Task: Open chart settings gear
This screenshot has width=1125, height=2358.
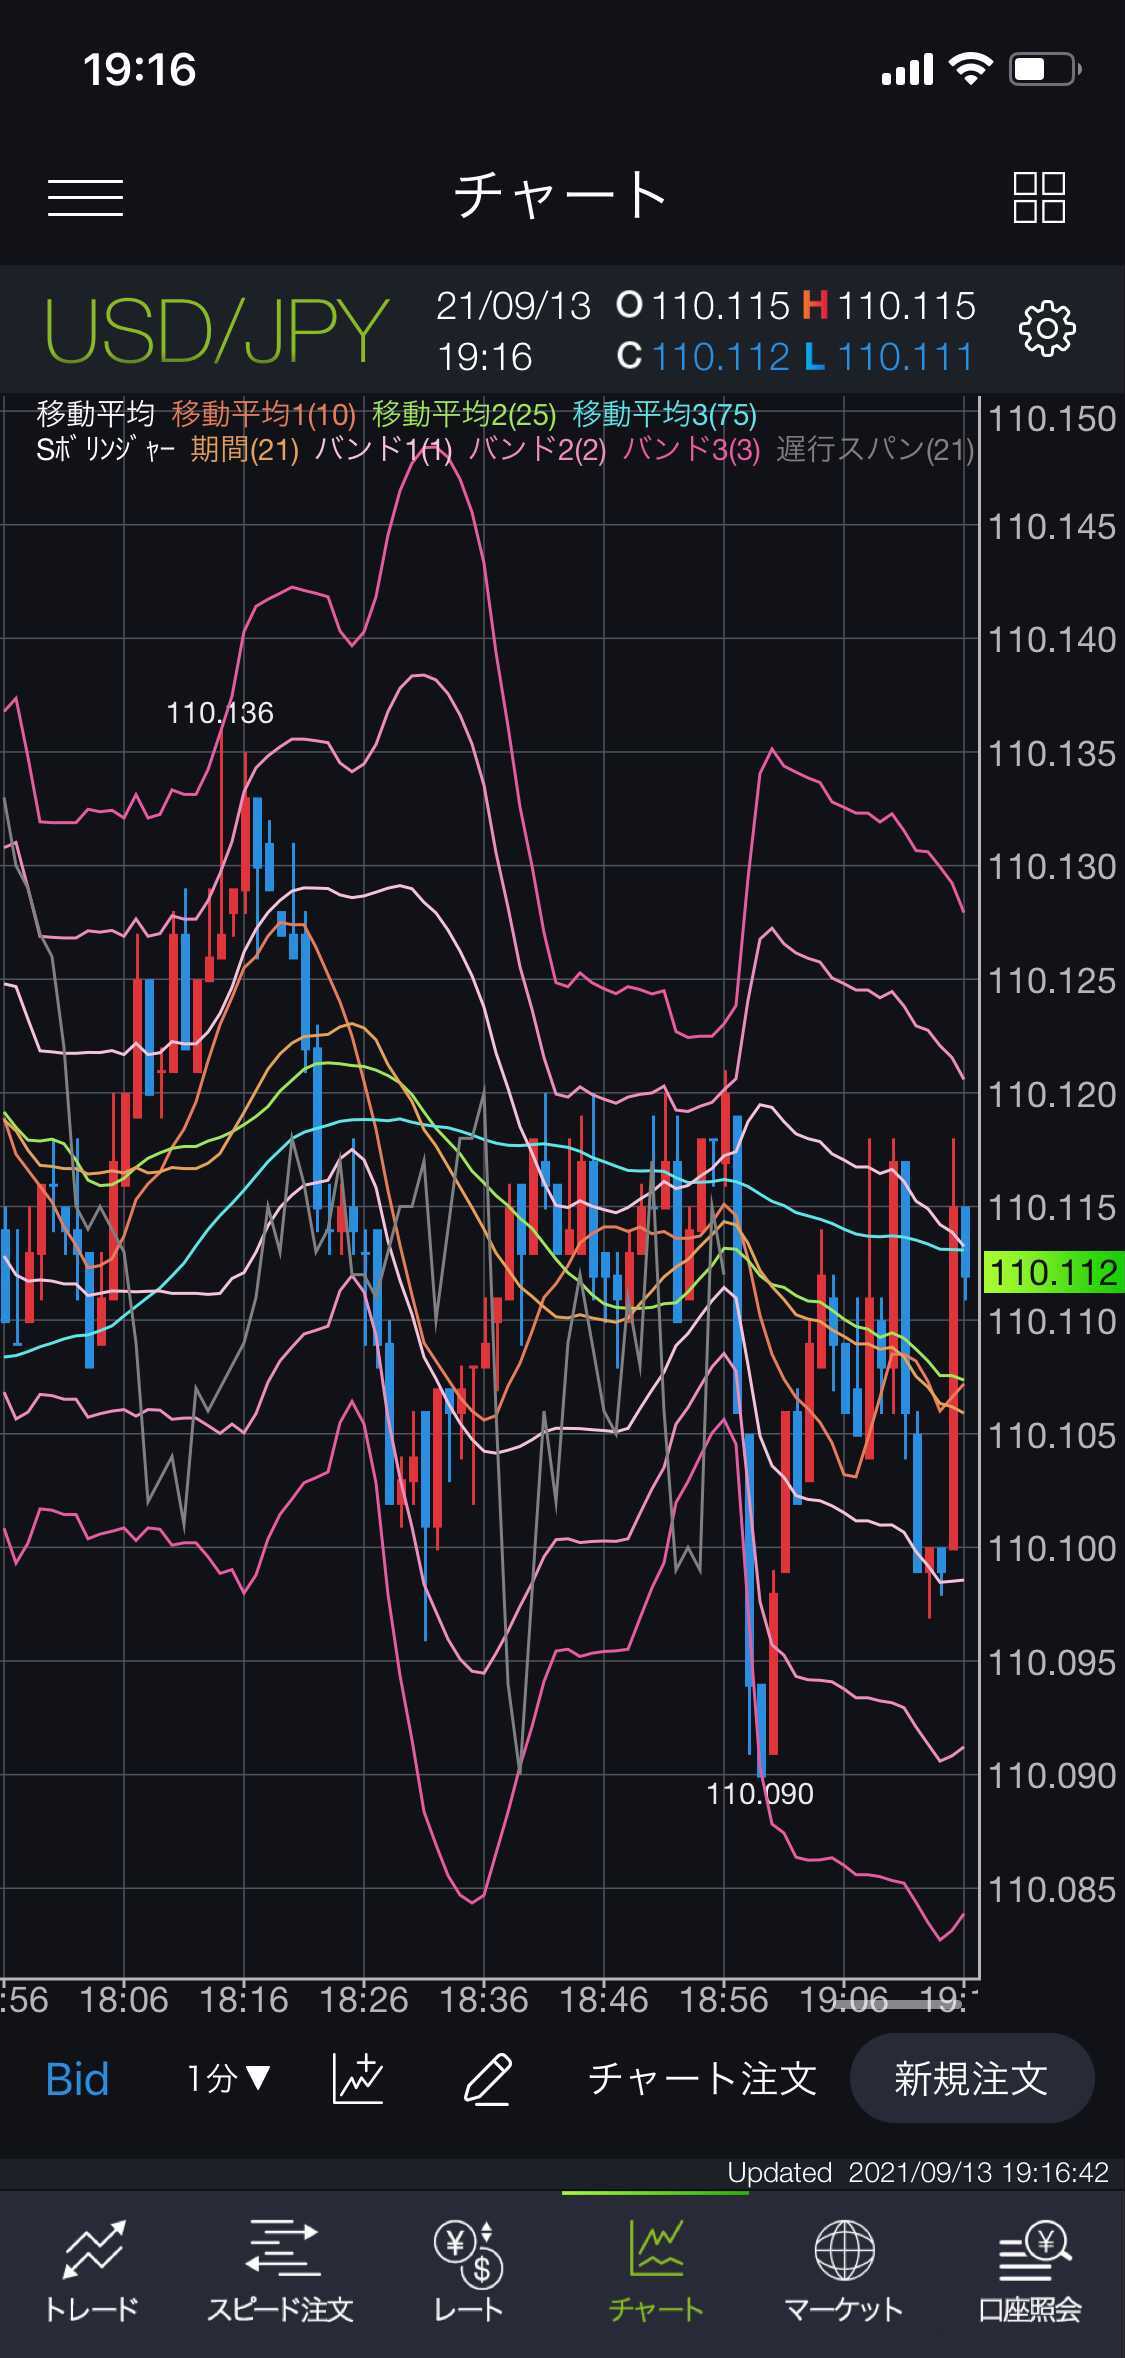Action: tap(1046, 329)
